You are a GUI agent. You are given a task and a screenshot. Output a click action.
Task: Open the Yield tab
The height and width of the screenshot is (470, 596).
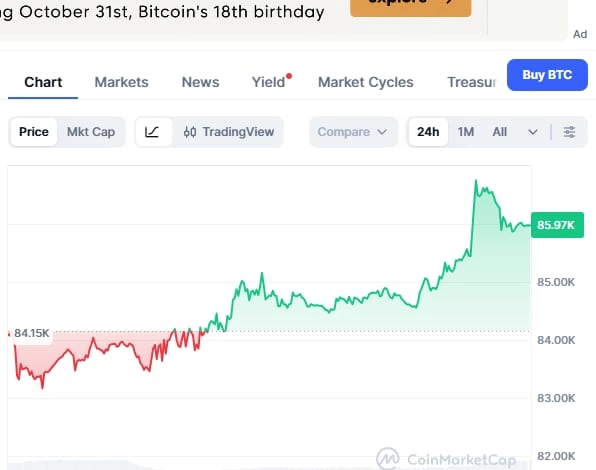268,82
